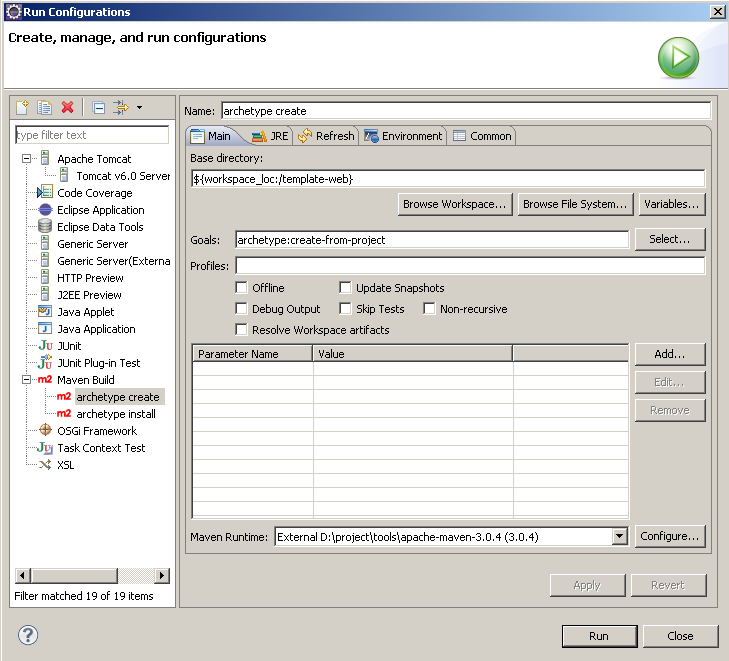Click the Tomcat v6.0 Server icon
This screenshot has height=661, width=729.
tap(64, 175)
